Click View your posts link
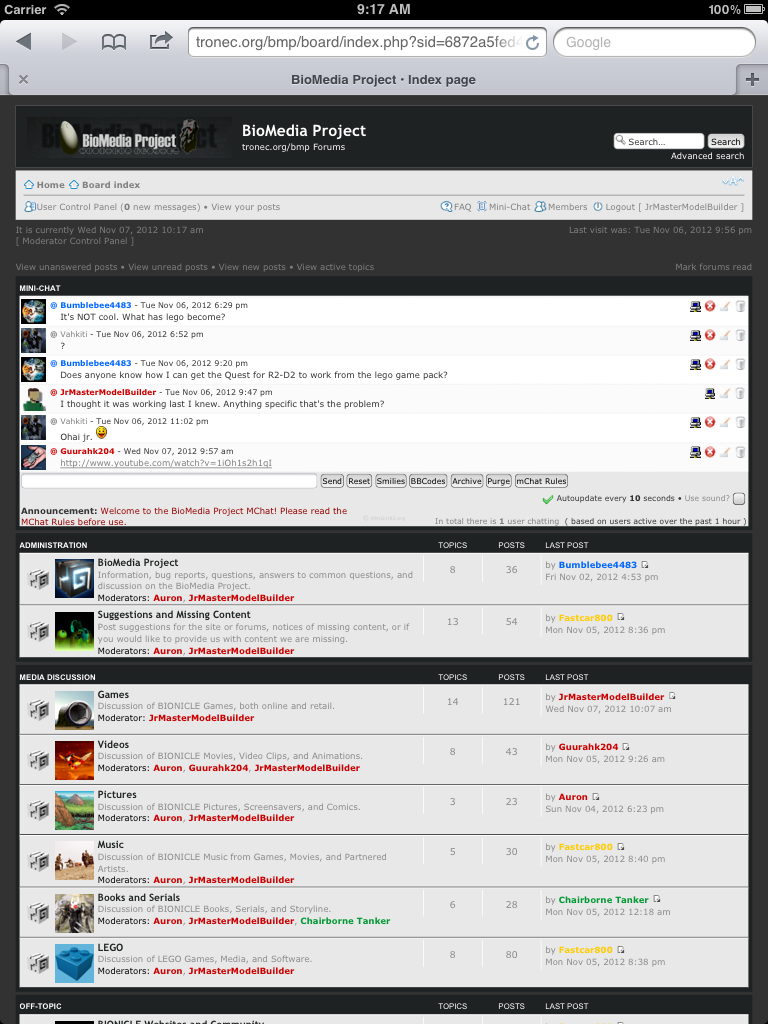This screenshot has height=1024, width=768. coord(246,207)
